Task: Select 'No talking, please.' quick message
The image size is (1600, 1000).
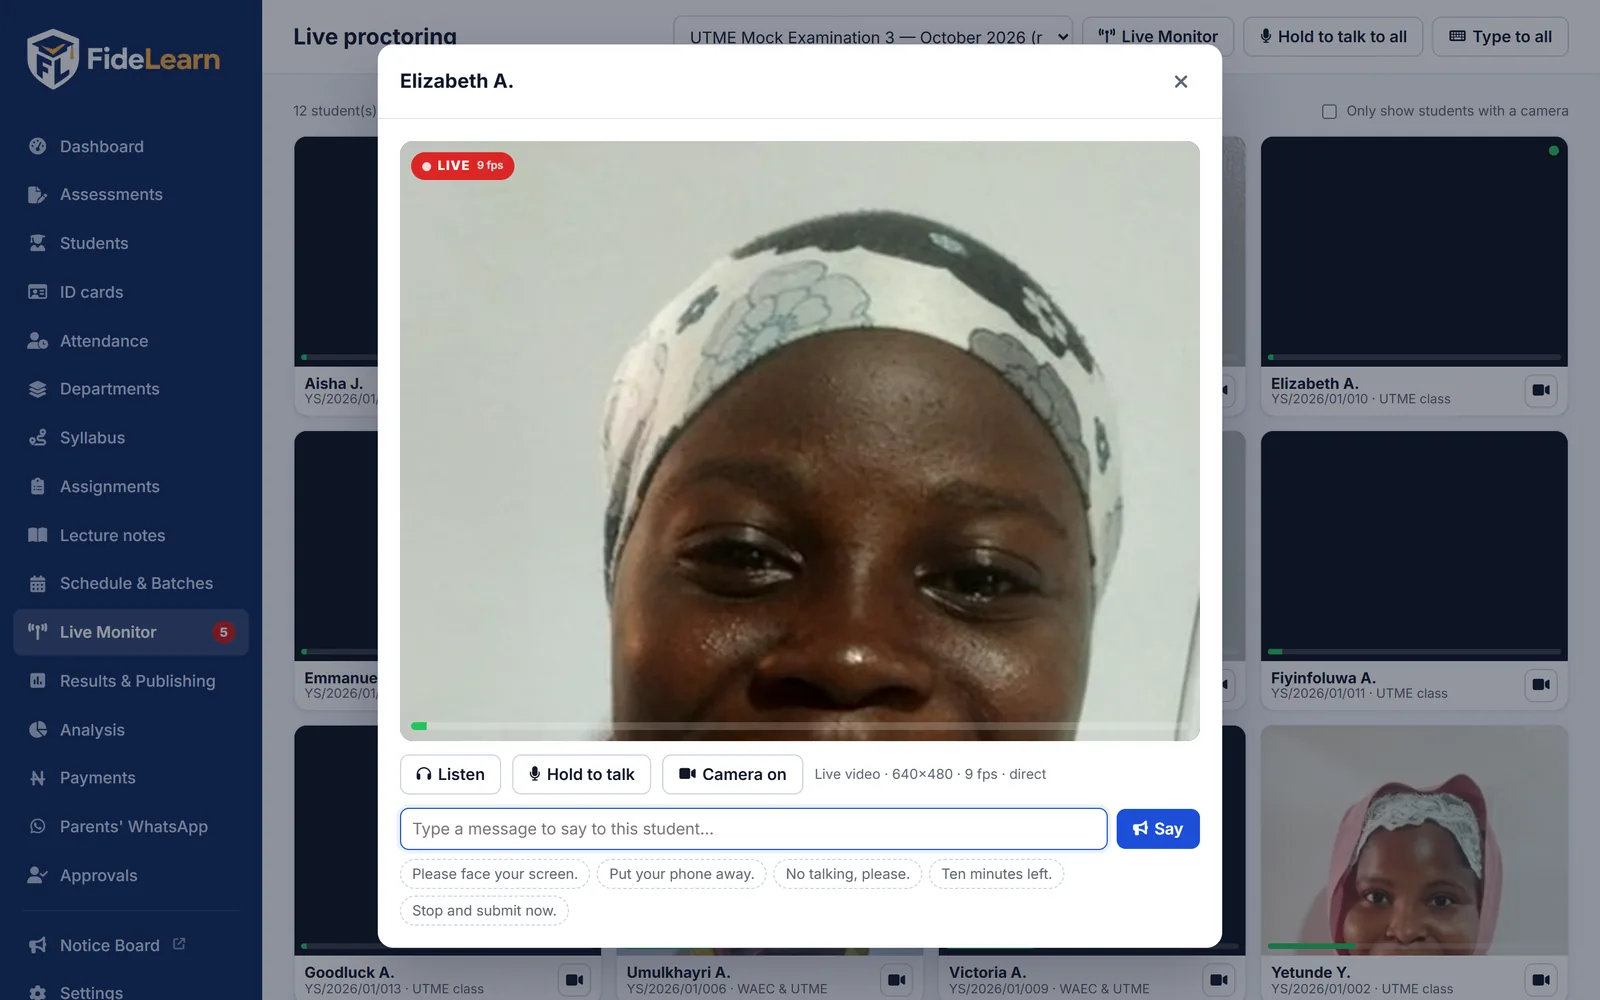Action: [848, 874]
